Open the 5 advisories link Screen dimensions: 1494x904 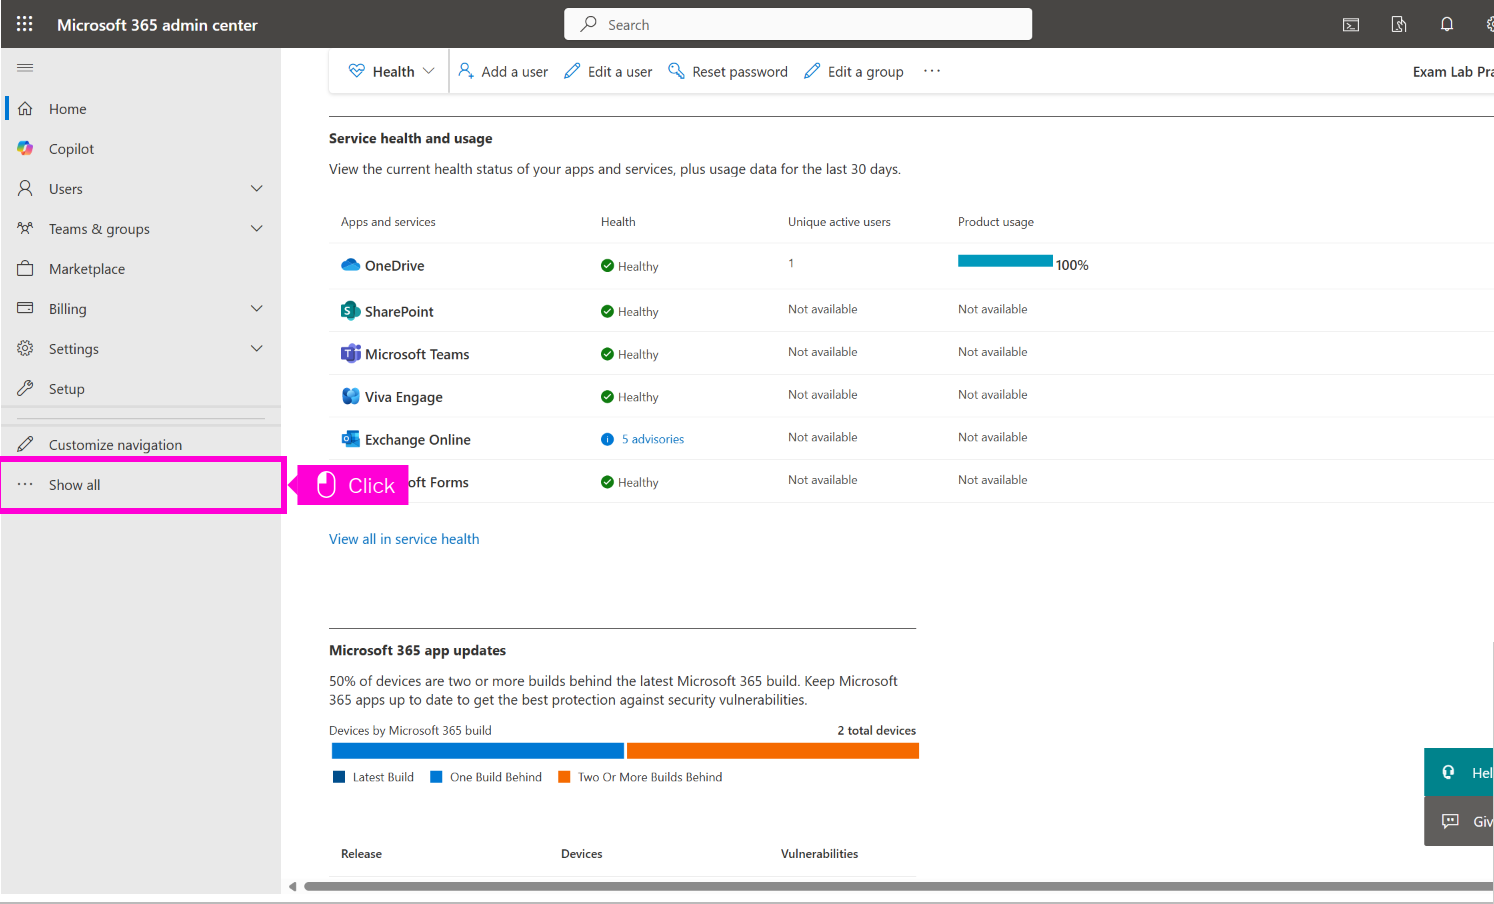click(652, 439)
